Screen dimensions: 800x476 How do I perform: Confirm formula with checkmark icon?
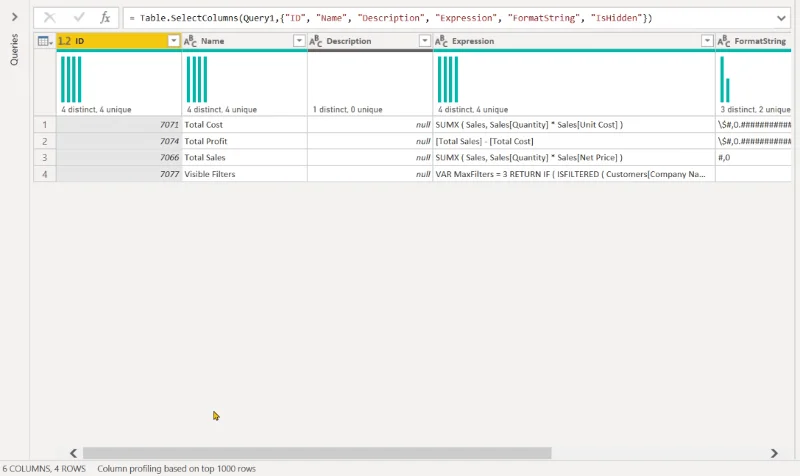[79, 18]
